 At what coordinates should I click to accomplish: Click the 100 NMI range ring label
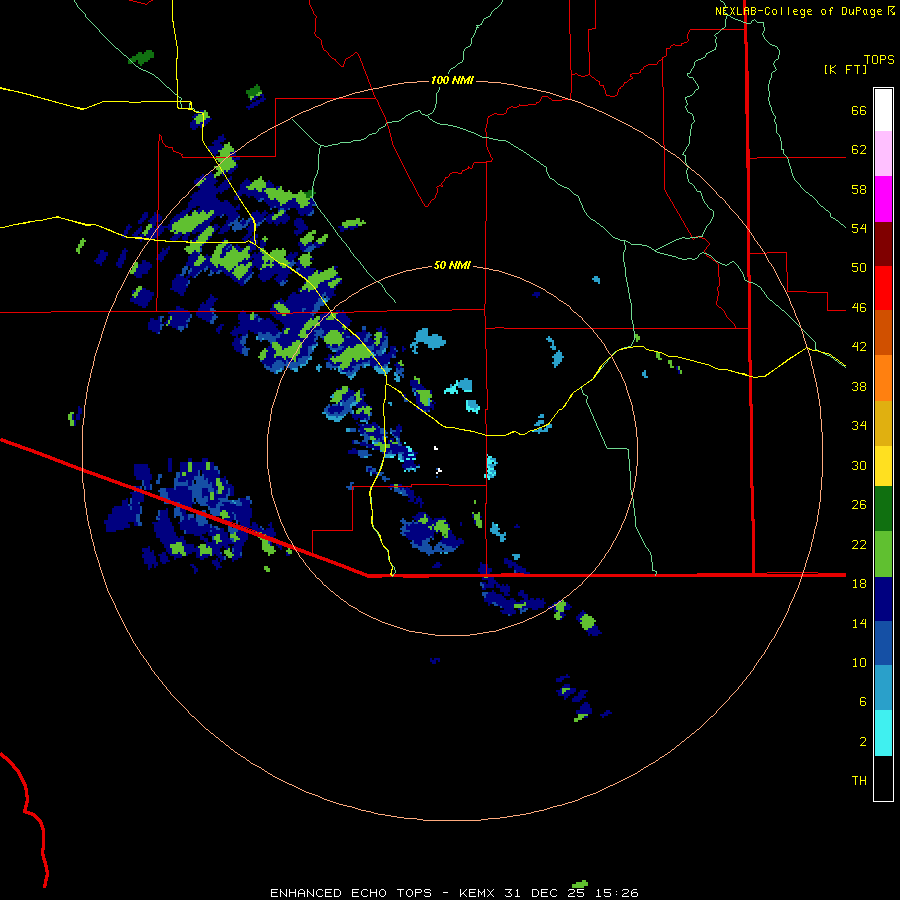coord(452,80)
